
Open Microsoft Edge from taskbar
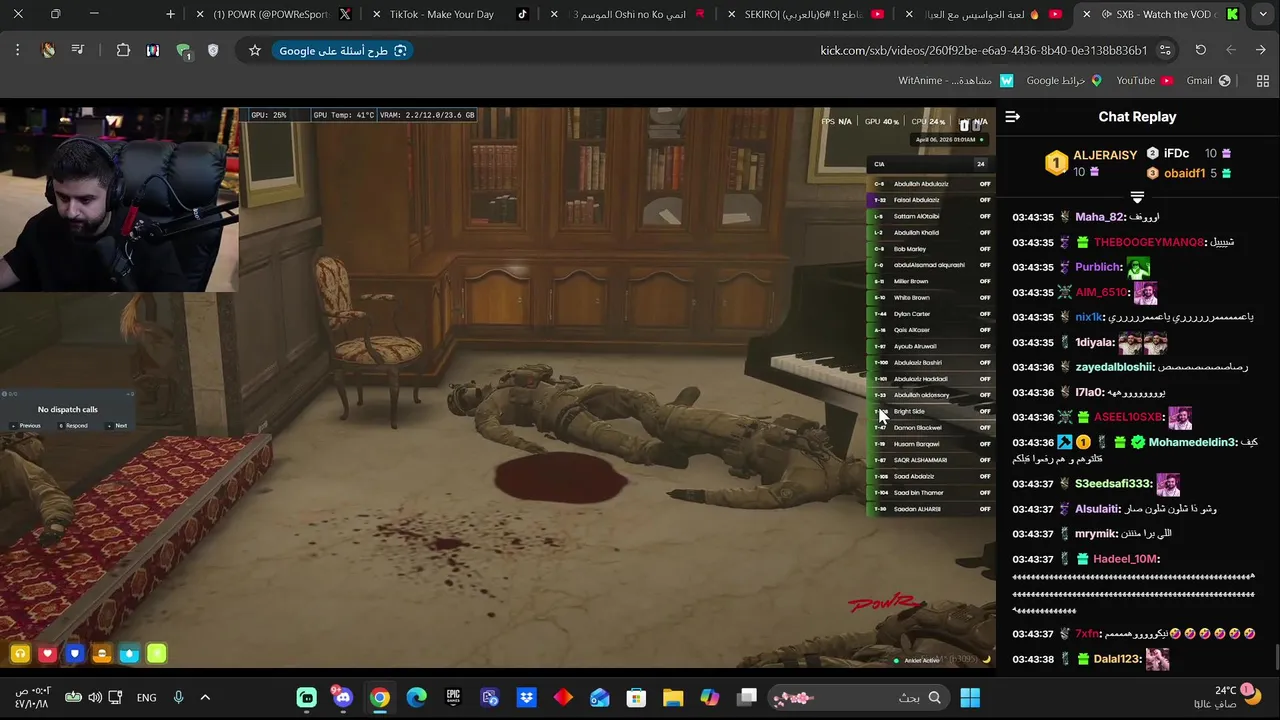[416, 697]
